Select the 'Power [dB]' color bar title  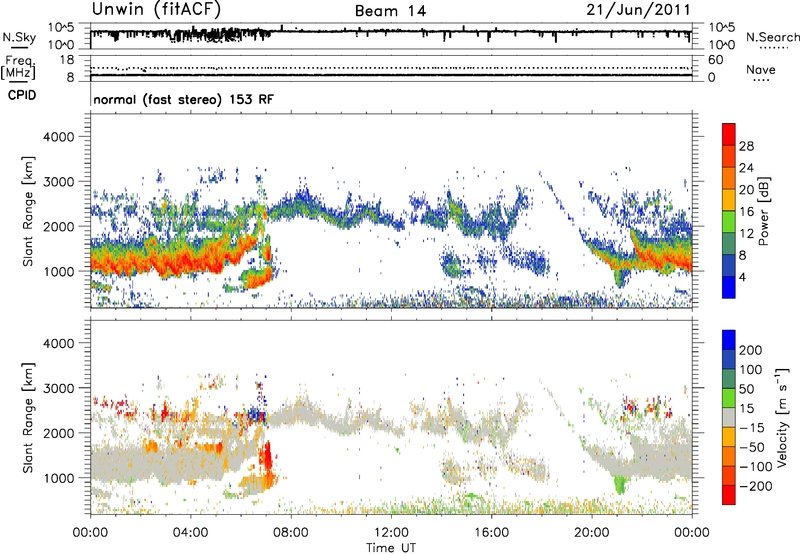tap(764, 211)
